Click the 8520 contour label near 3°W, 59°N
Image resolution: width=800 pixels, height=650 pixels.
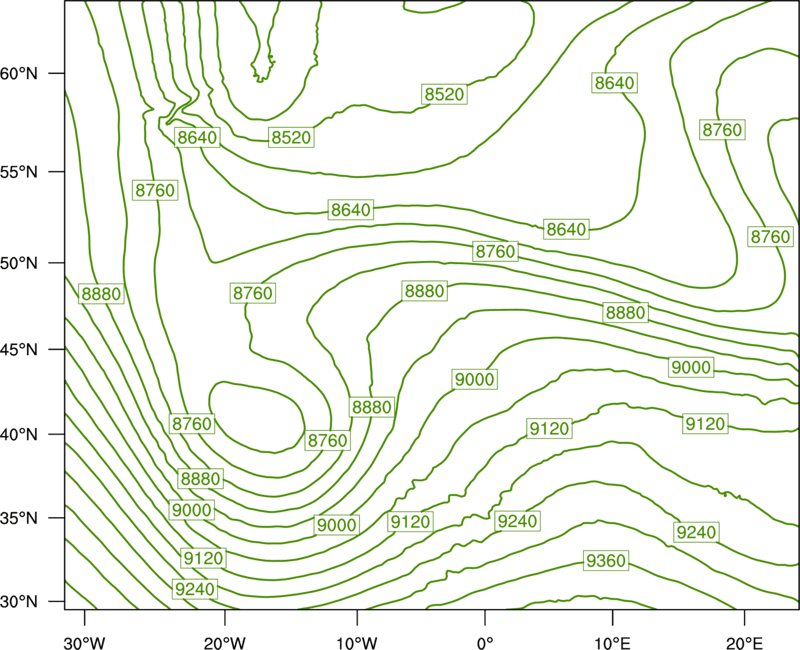444,94
